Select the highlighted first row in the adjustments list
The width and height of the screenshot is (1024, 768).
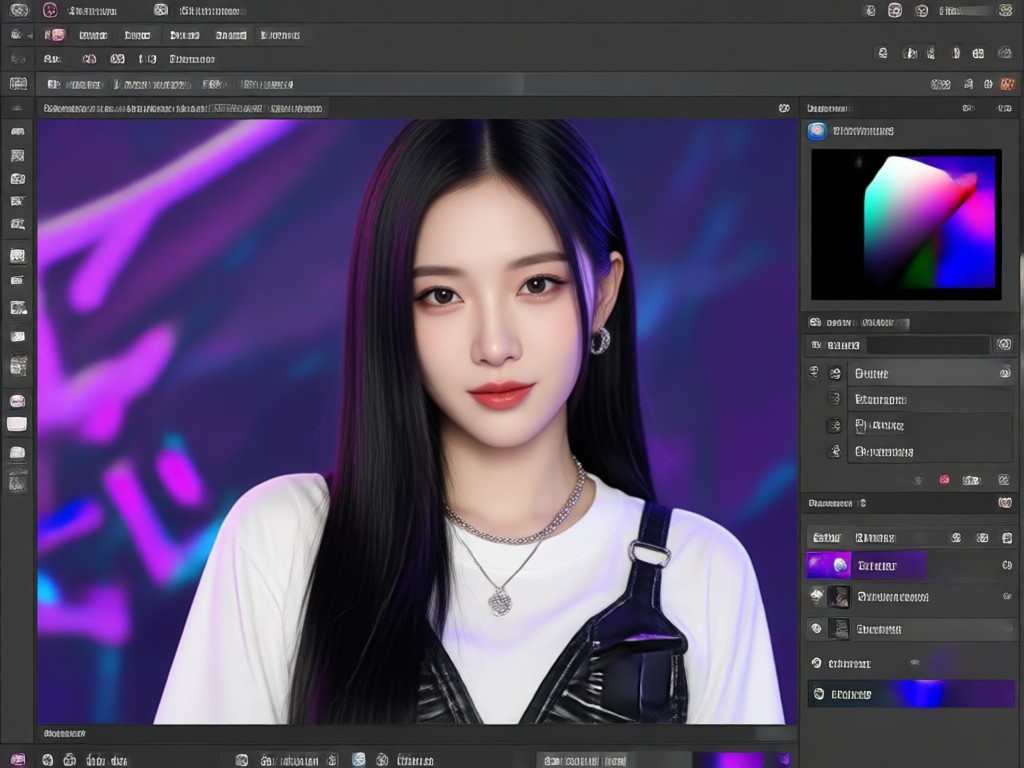pyautogui.click(x=930, y=374)
